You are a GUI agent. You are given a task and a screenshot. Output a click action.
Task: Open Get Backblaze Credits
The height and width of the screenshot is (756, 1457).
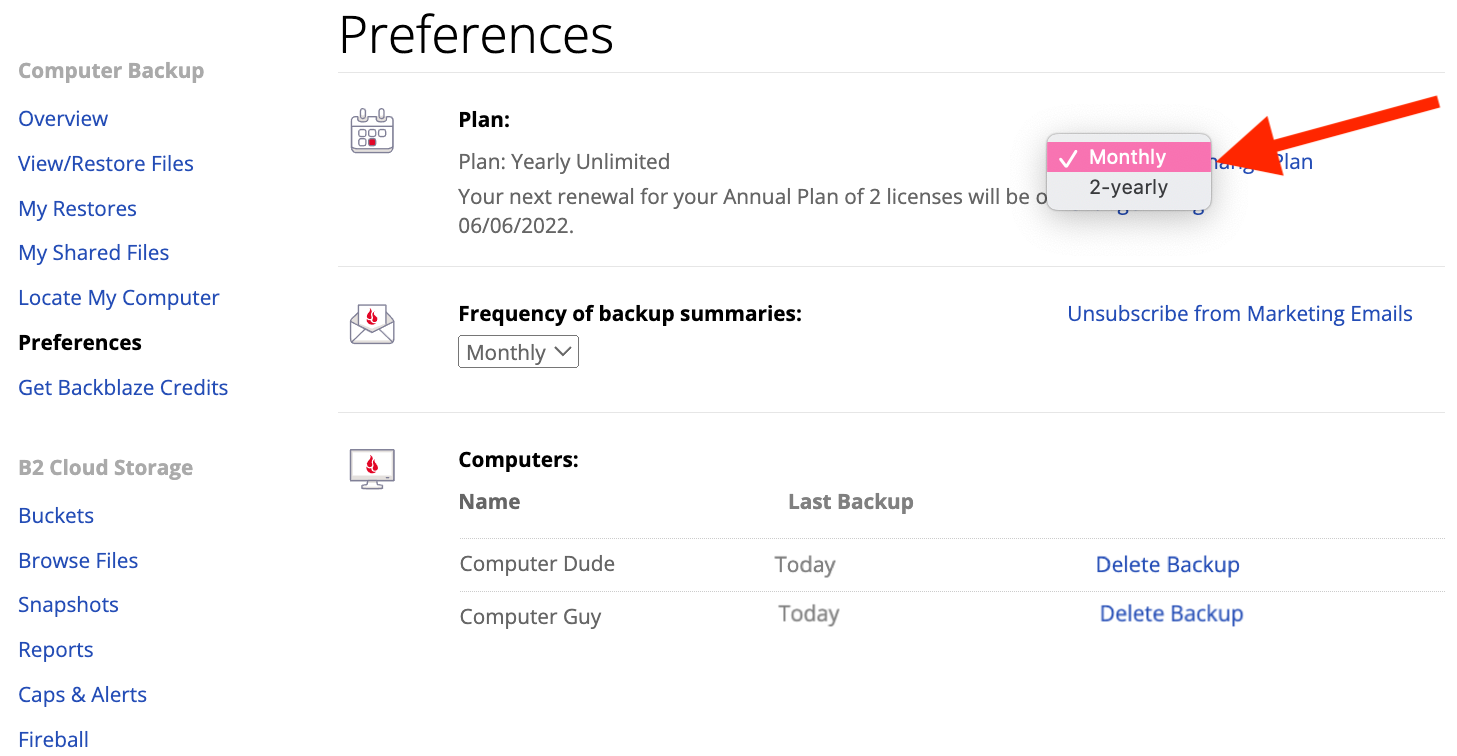123,388
